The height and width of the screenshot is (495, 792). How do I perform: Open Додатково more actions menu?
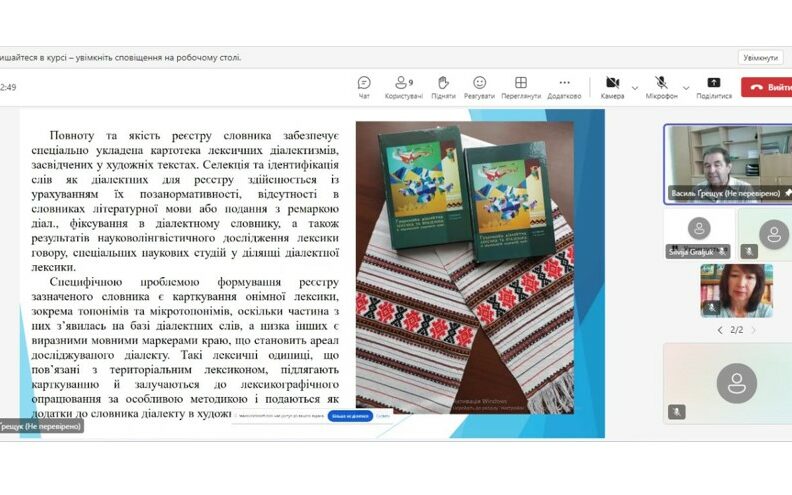click(564, 86)
